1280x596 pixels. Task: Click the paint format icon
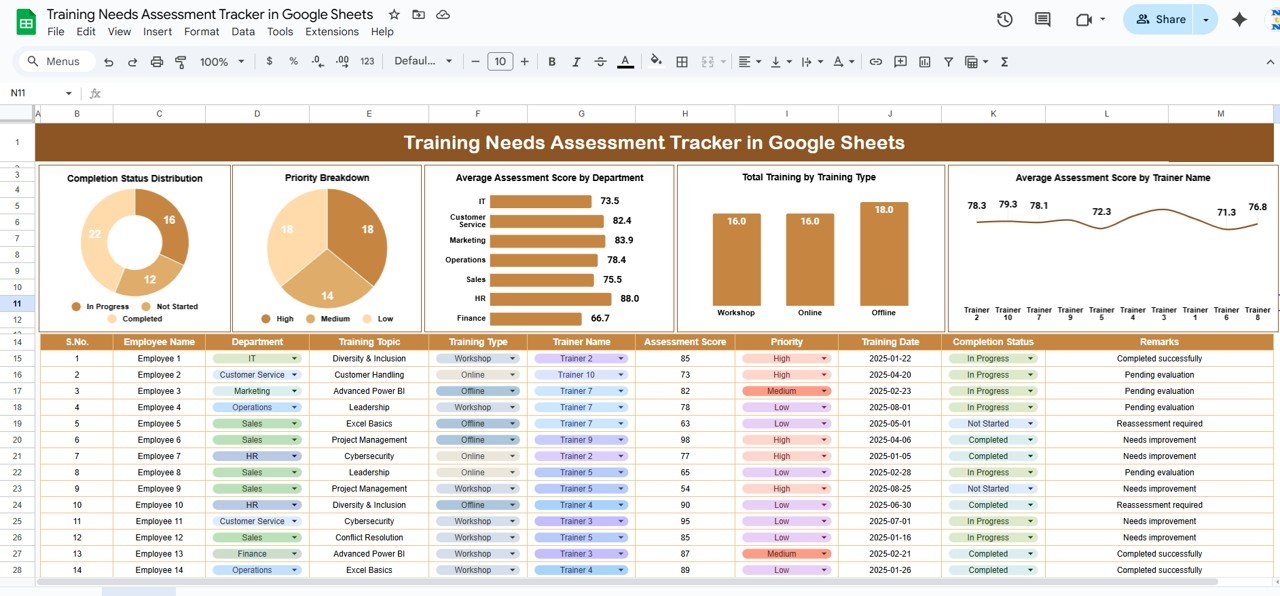(181, 62)
